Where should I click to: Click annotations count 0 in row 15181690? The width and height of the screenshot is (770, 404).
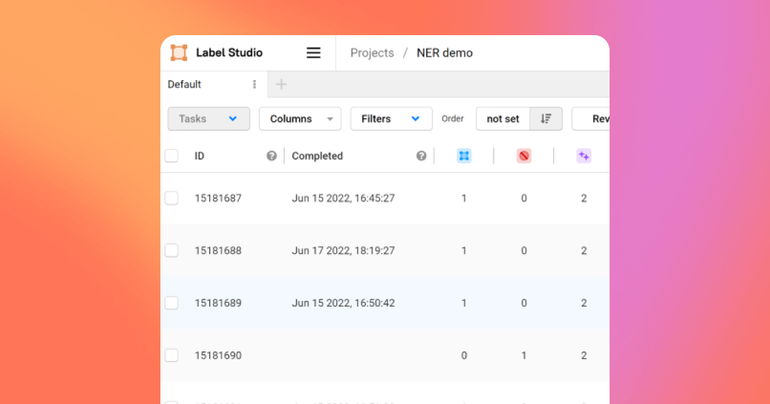[464, 355]
